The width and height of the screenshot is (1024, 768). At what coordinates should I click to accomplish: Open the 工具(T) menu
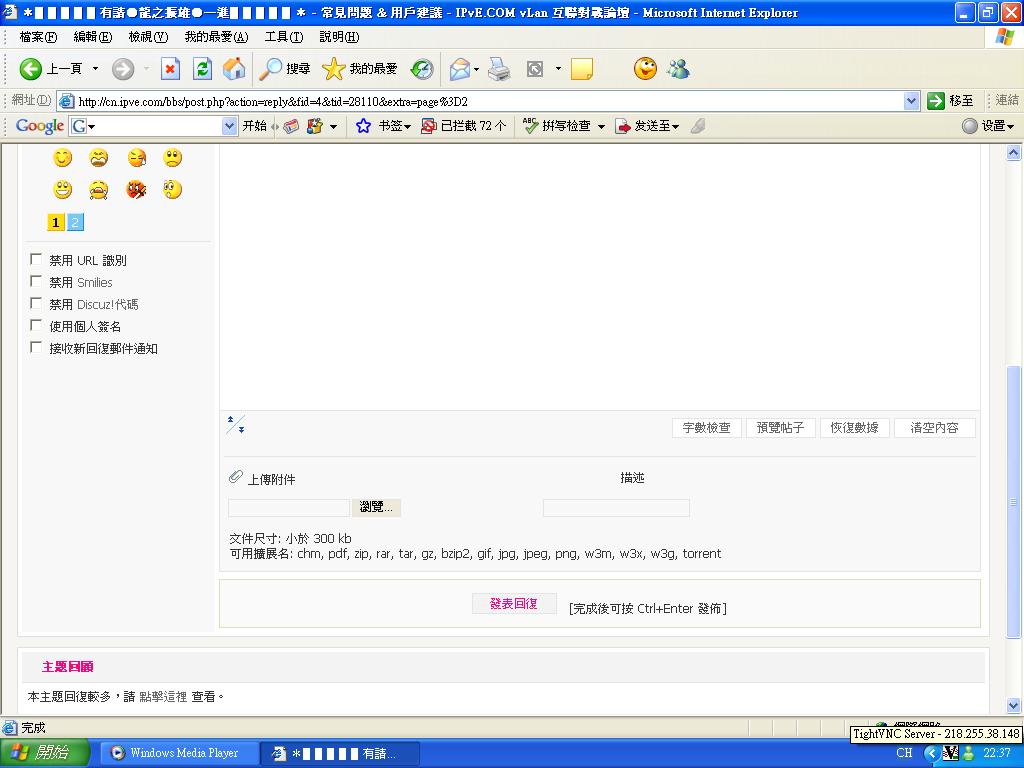(284, 37)
